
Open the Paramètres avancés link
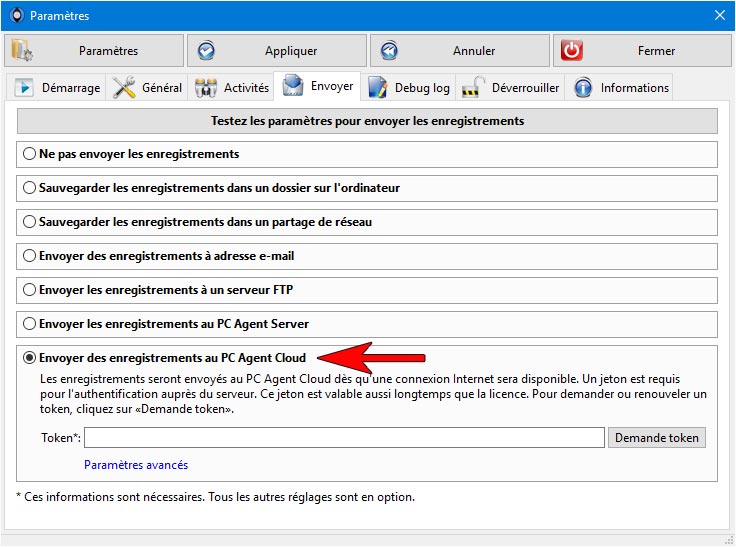(136, 465)
